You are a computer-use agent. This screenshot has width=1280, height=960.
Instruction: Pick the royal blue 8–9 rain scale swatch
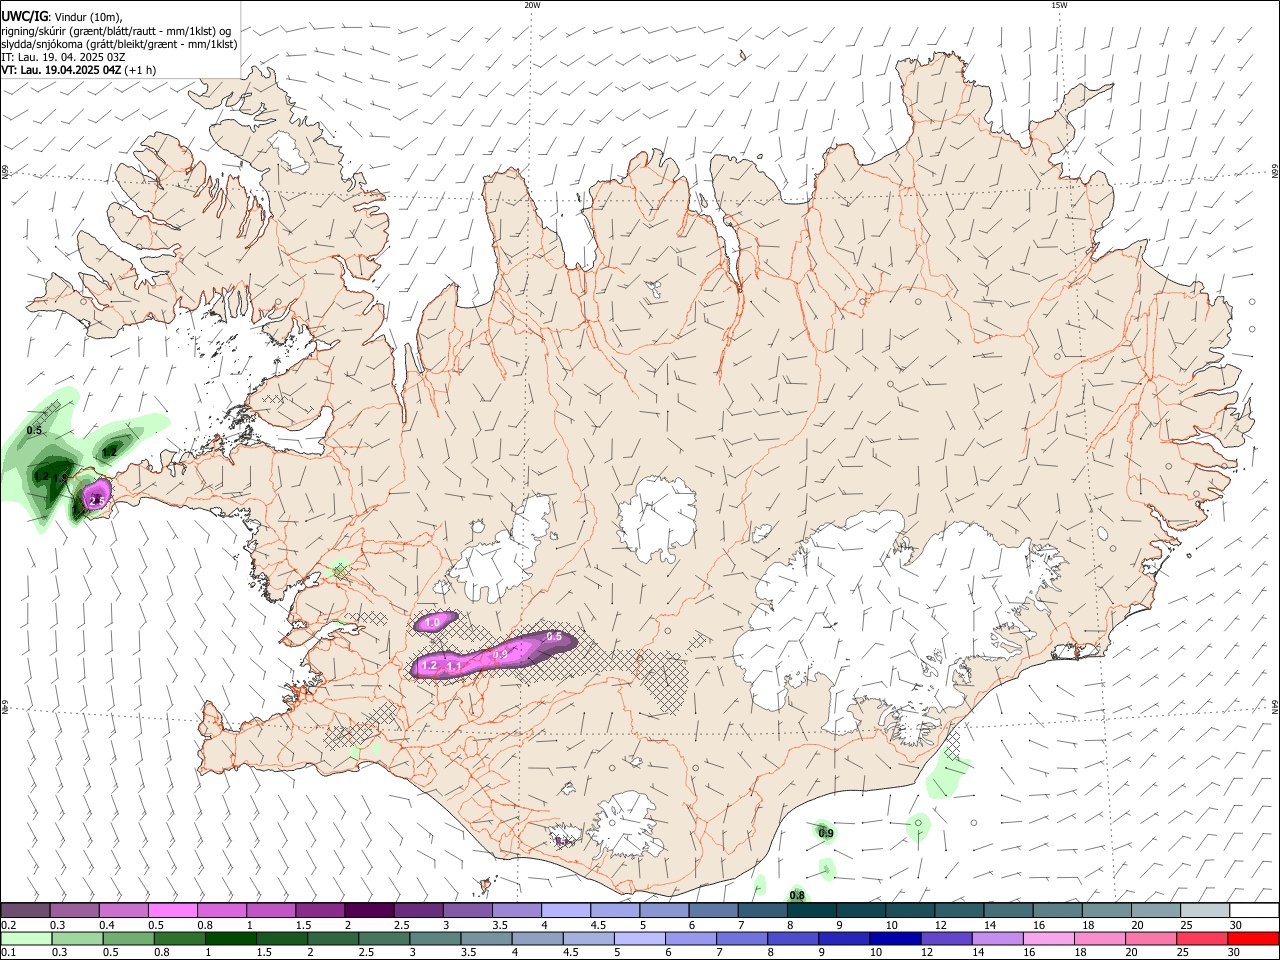coord(792,938)
